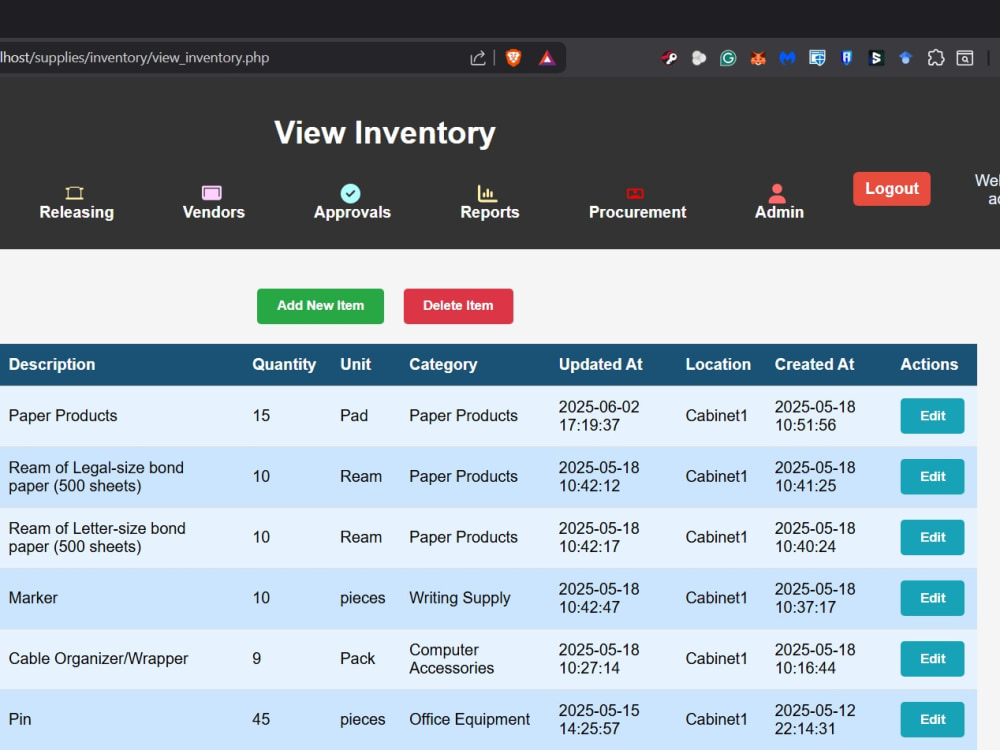Click the Brave Rewards triangle icon
The height and width of the screenshot is (750, 1000).
coord(547,58)
